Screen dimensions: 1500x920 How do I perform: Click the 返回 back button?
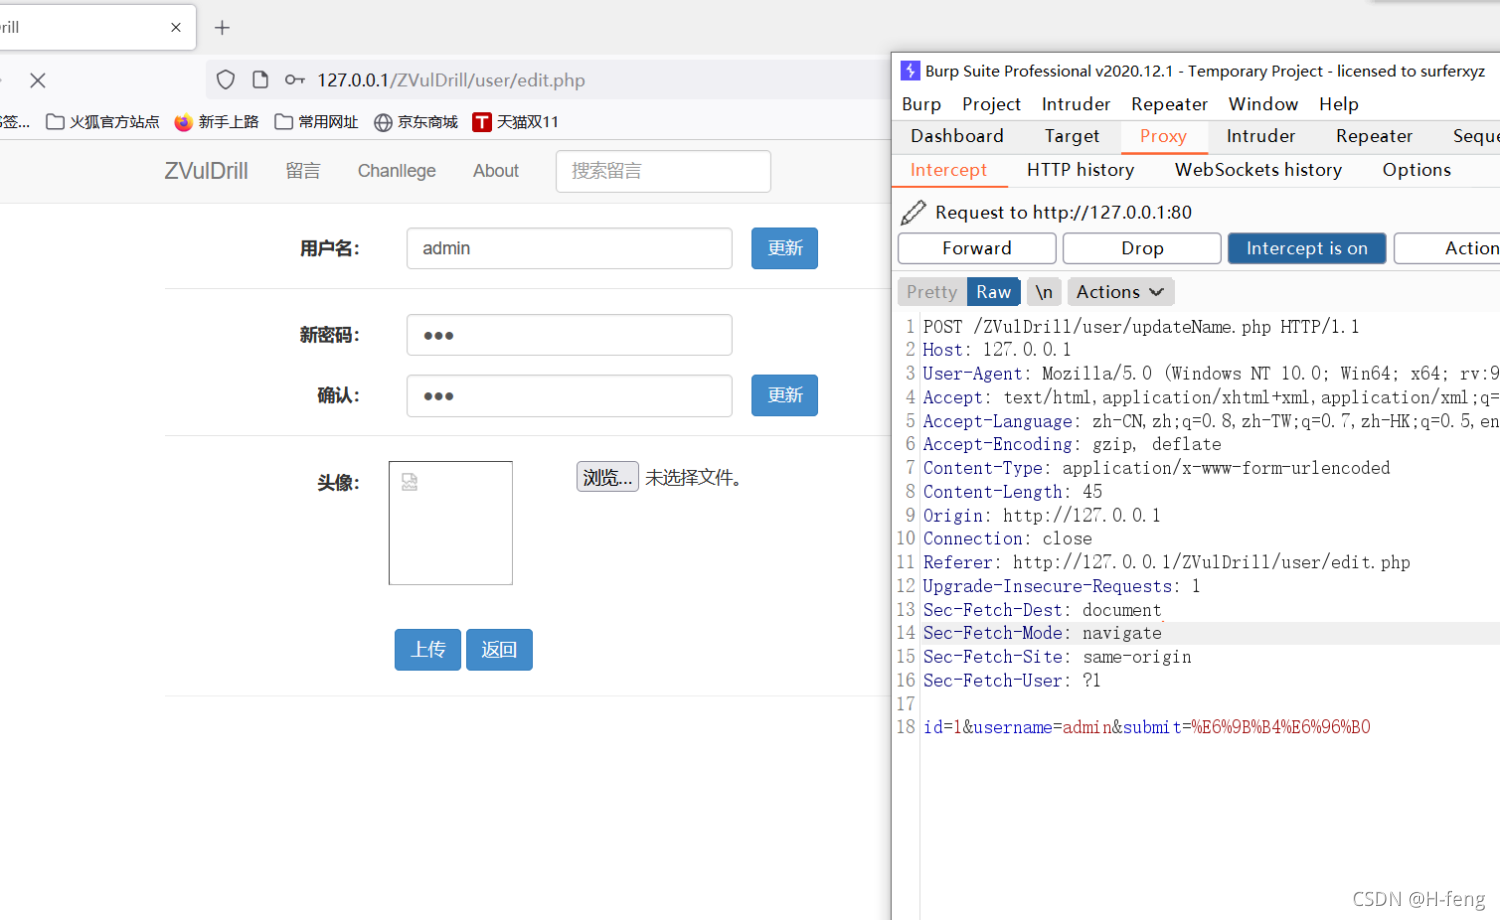pyautogui.click(x=499, y=650)
